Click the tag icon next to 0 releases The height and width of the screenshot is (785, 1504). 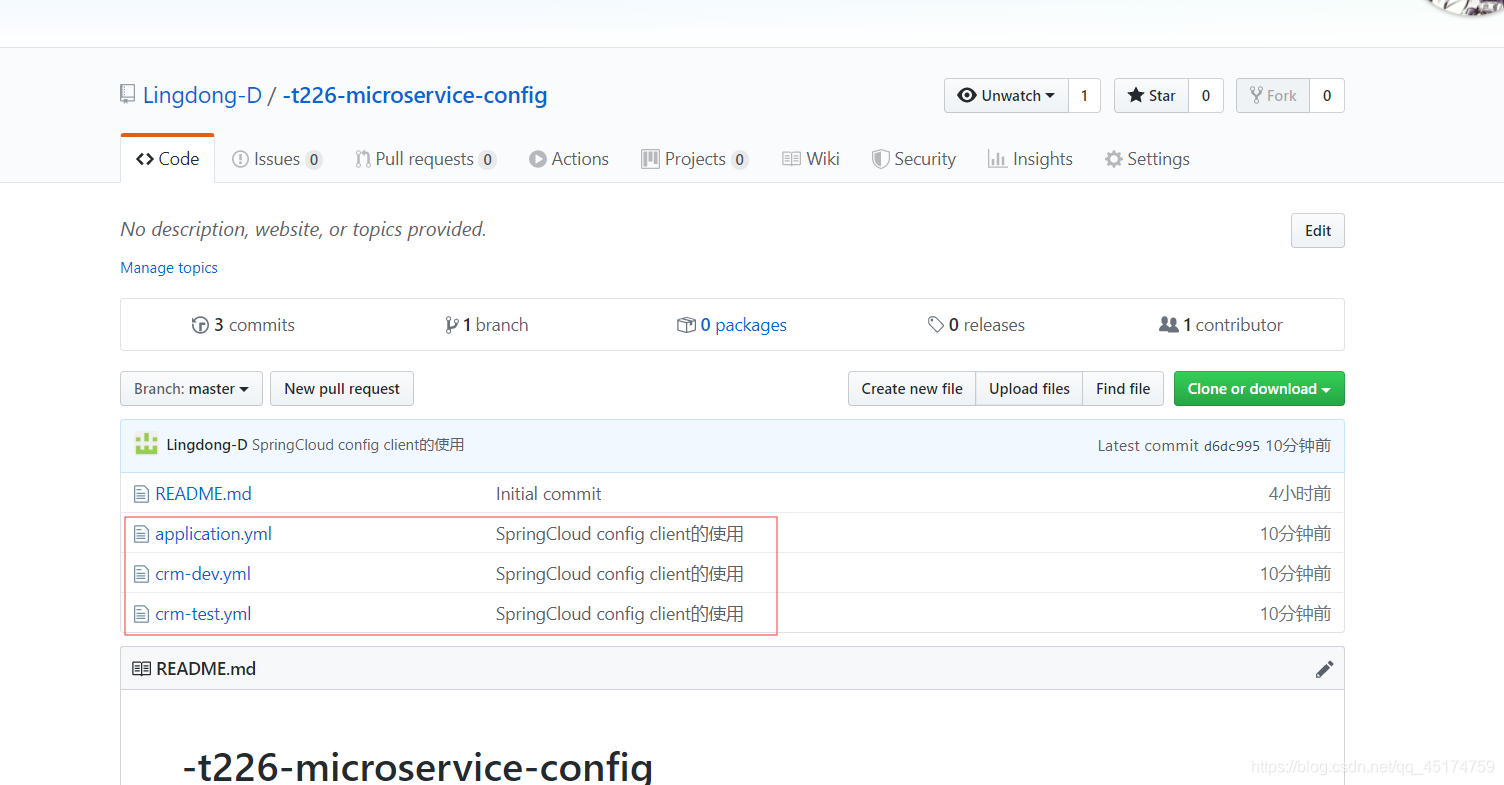(x=936, y=325)
